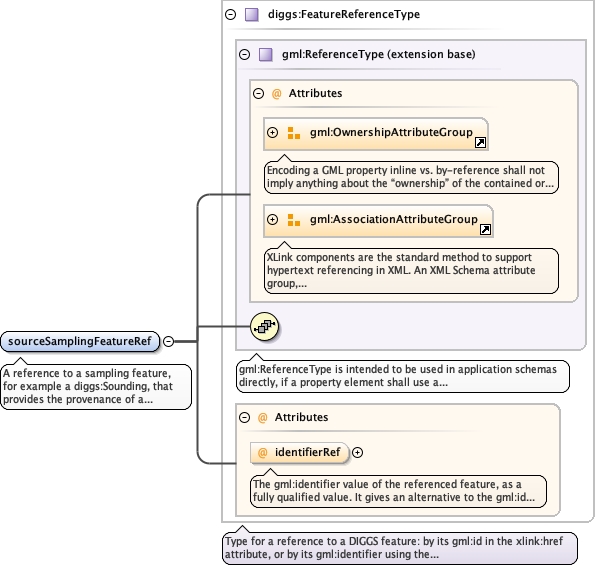596x568 pixels.
Task: Click diggs:FeatureReferenceType title text
Action: coord(344,14)
